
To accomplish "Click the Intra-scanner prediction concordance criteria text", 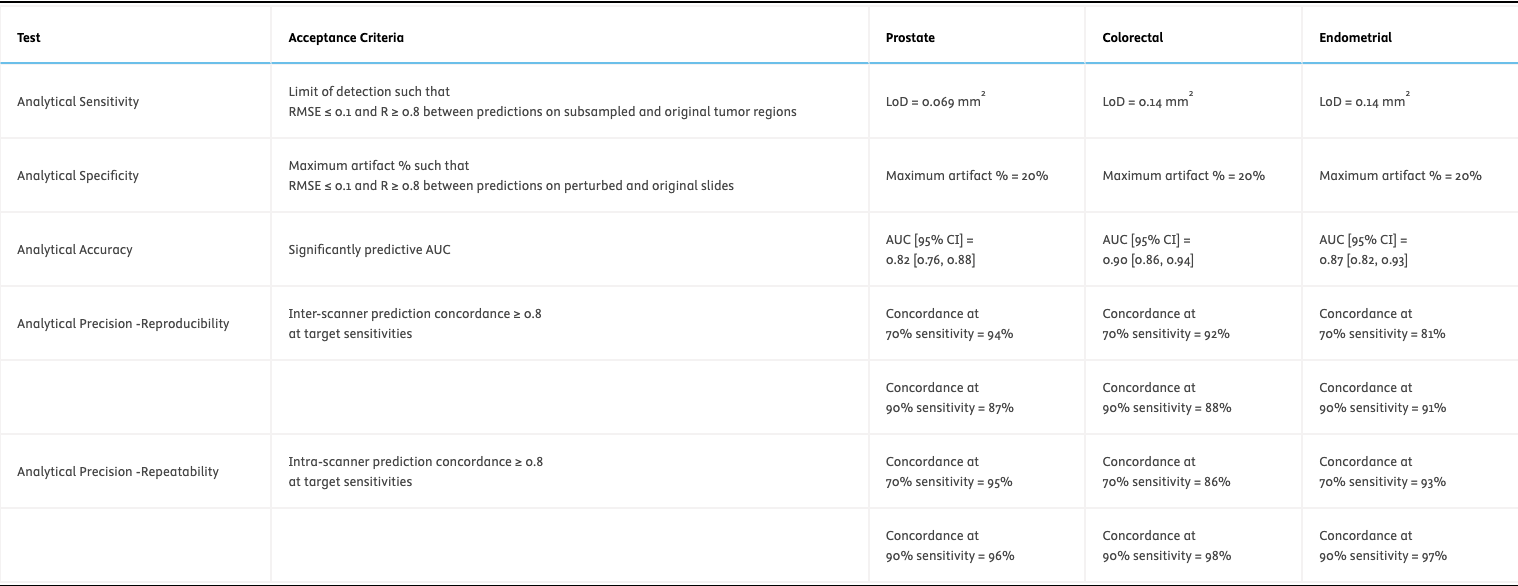I will (x=415, y=472).
